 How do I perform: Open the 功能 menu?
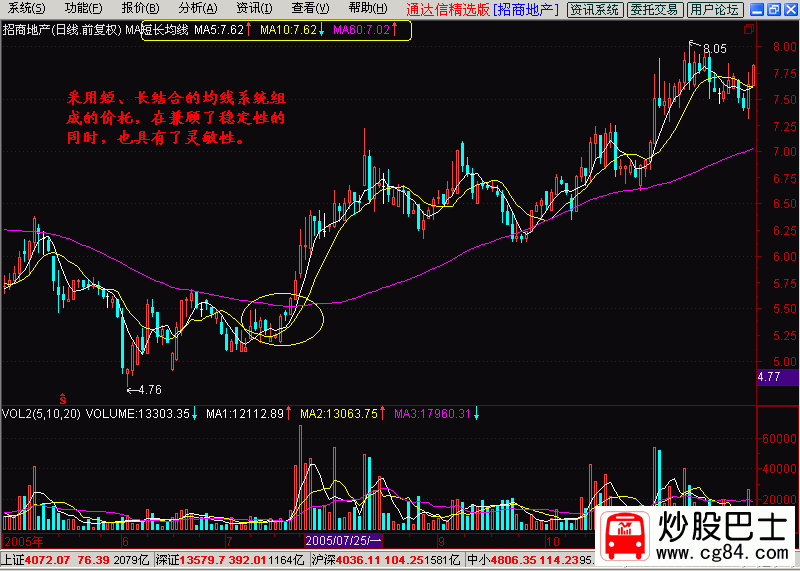(x=83, y=8)
